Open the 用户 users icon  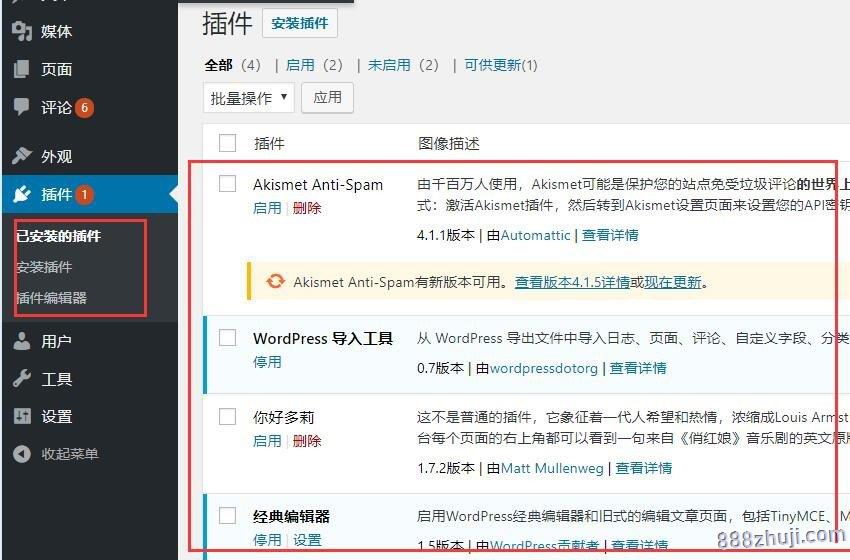click(22, 341)
